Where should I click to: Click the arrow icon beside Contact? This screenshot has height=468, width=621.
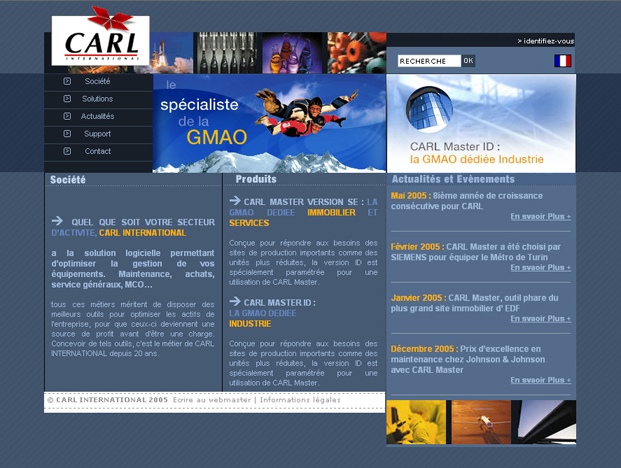(67, 151)
